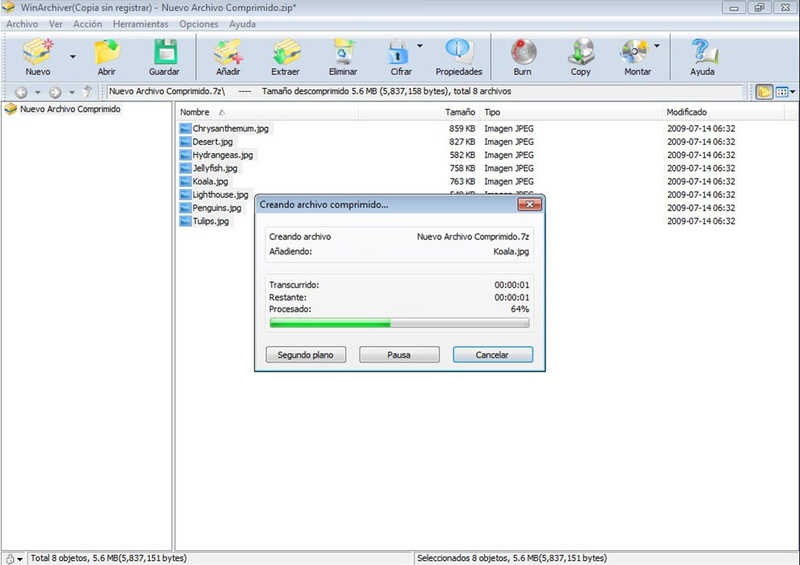The image size is (800, 565).
Task: Sort by the Tamaño column header
Action: pyautogui.click(x=418, y=112)
